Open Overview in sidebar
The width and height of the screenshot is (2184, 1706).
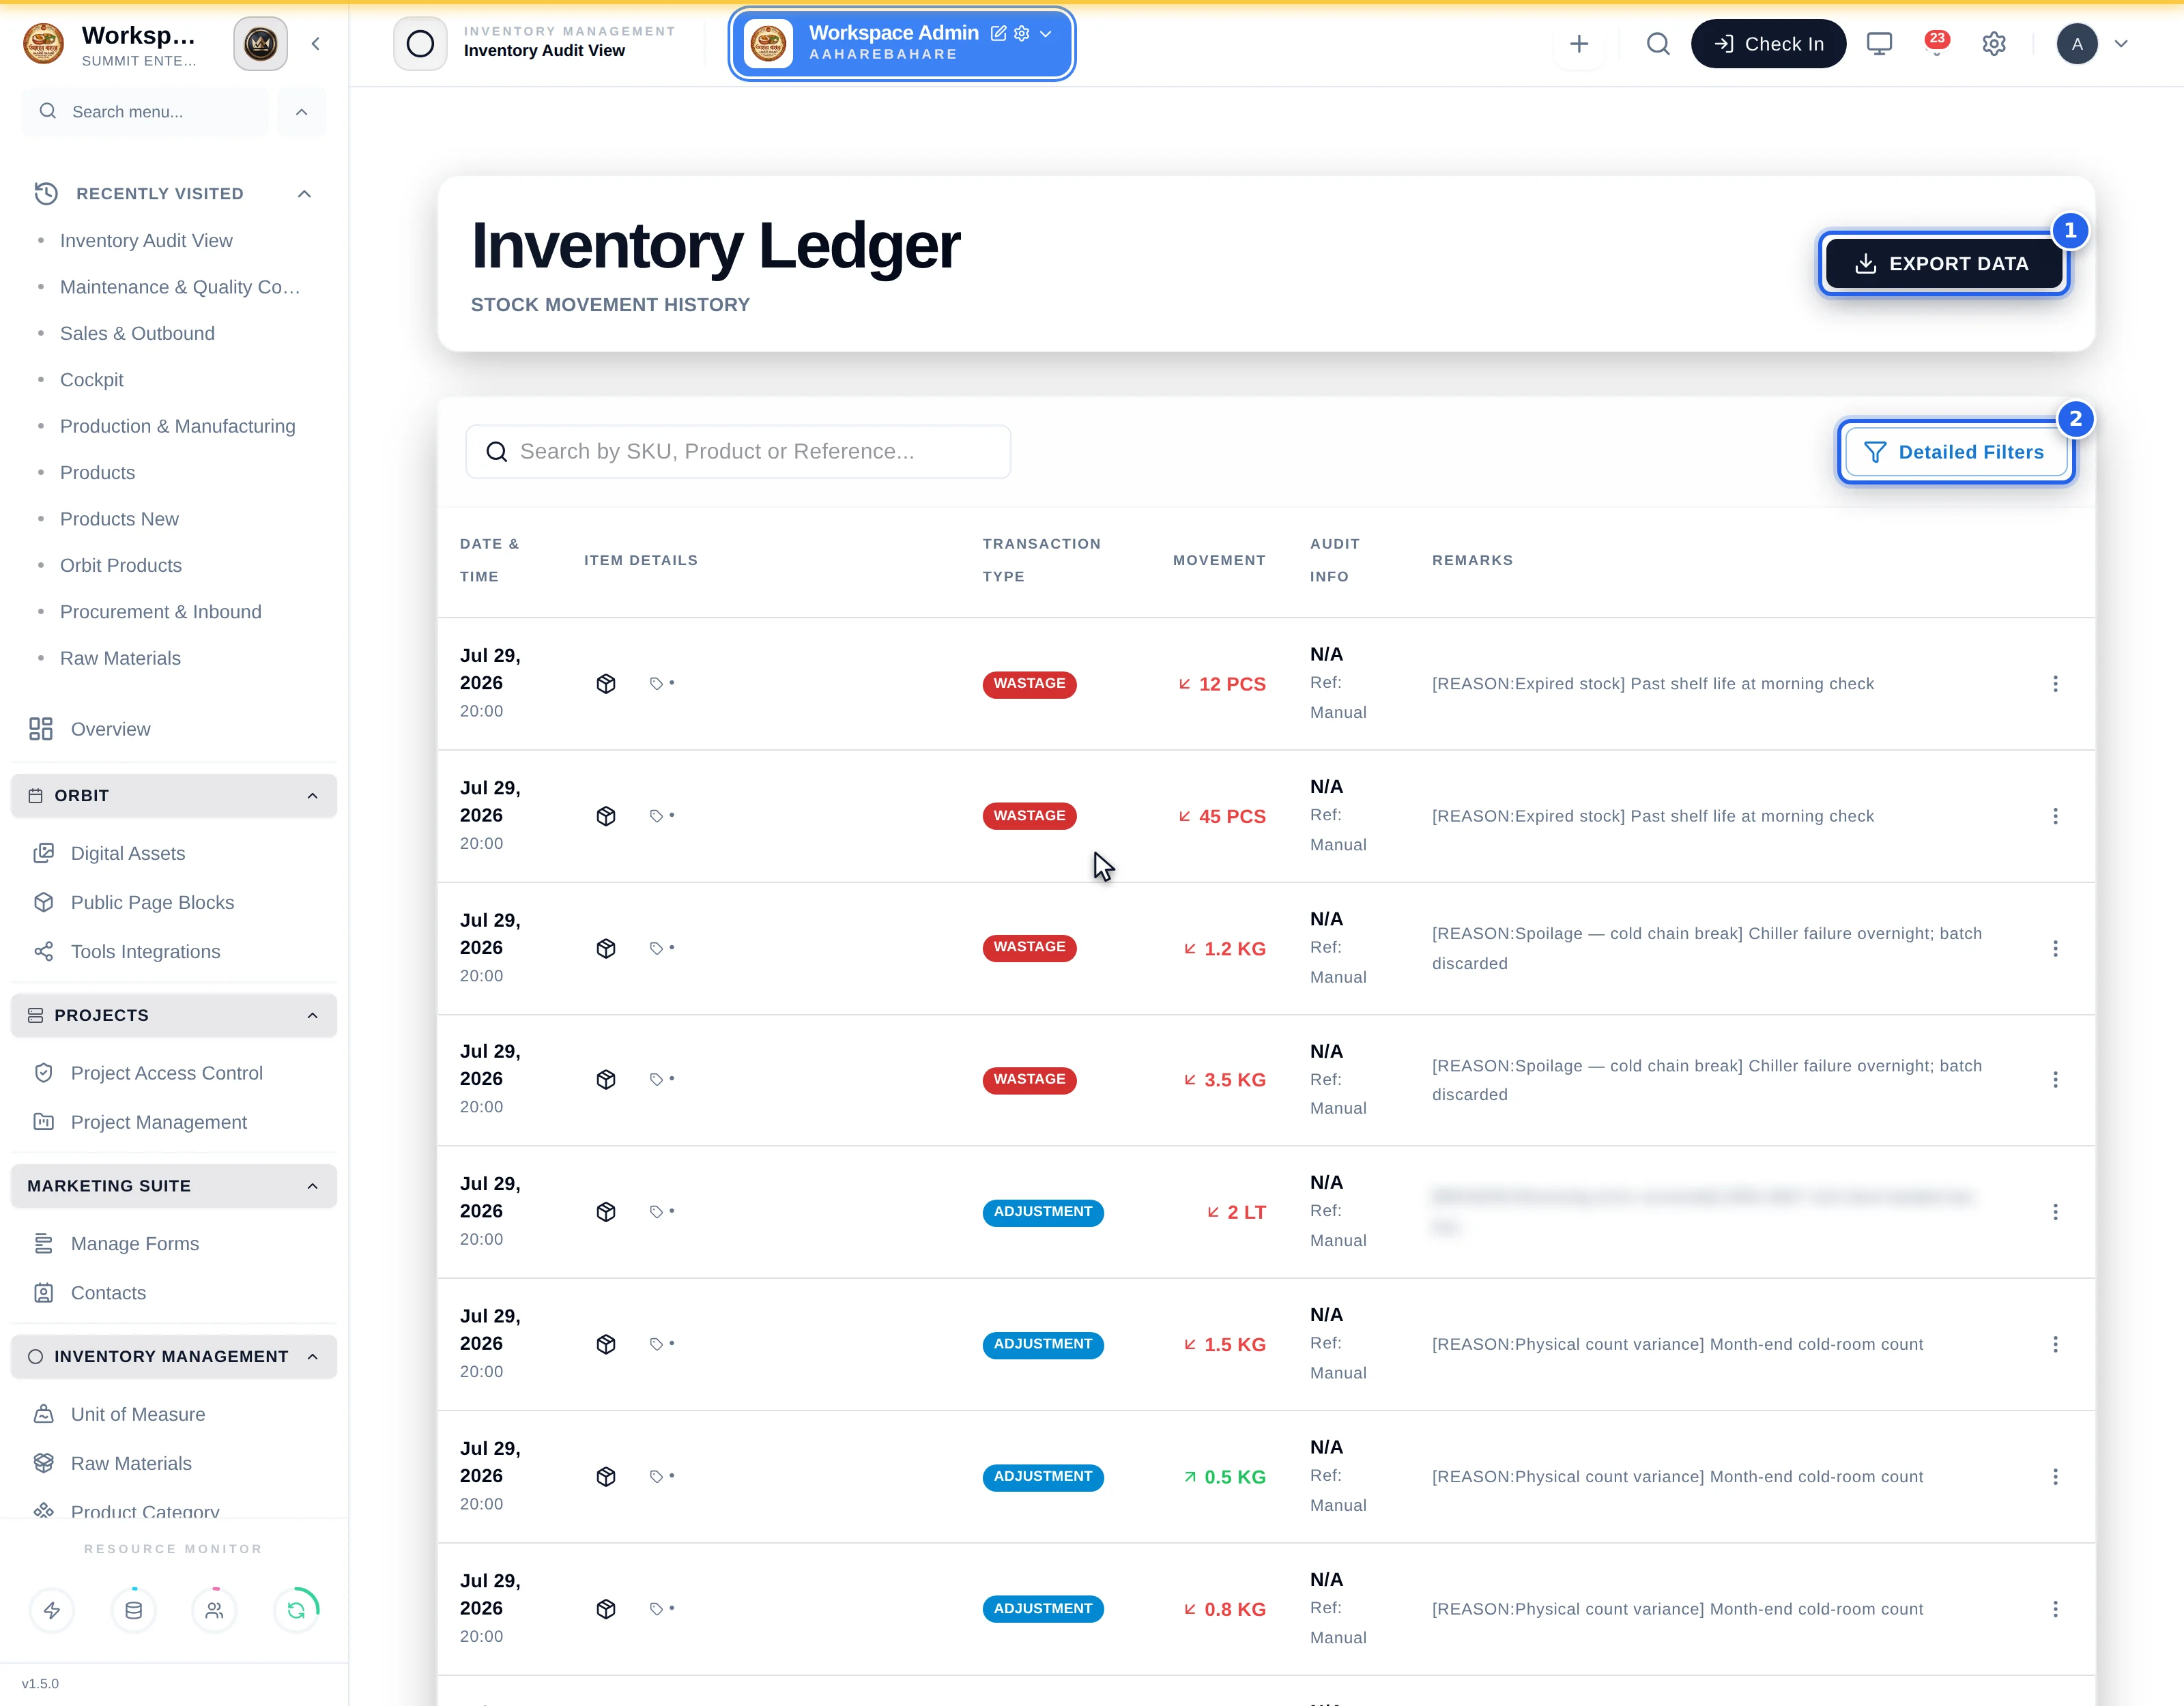pos(110,729)
